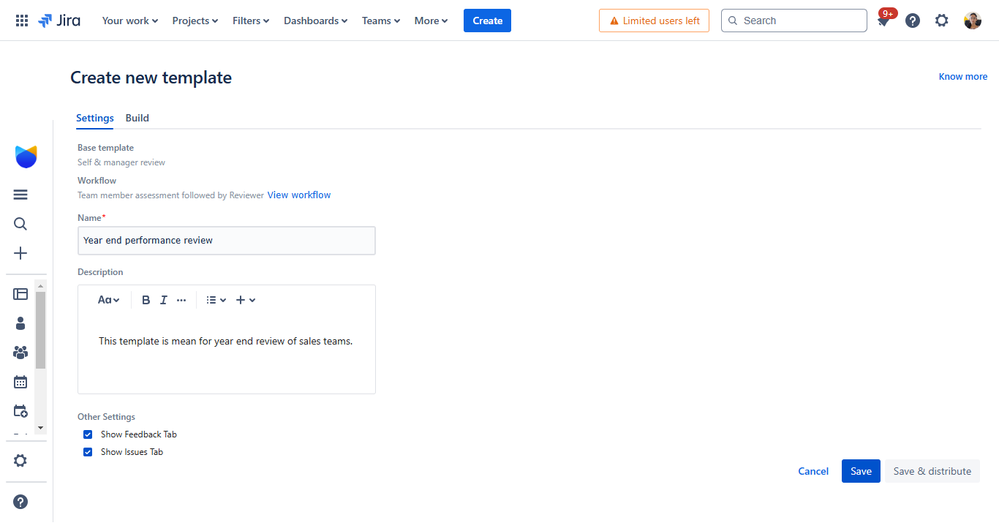Open user profile avatar
This screenshot has height=523, width=999.
click(x=972, y=20)
